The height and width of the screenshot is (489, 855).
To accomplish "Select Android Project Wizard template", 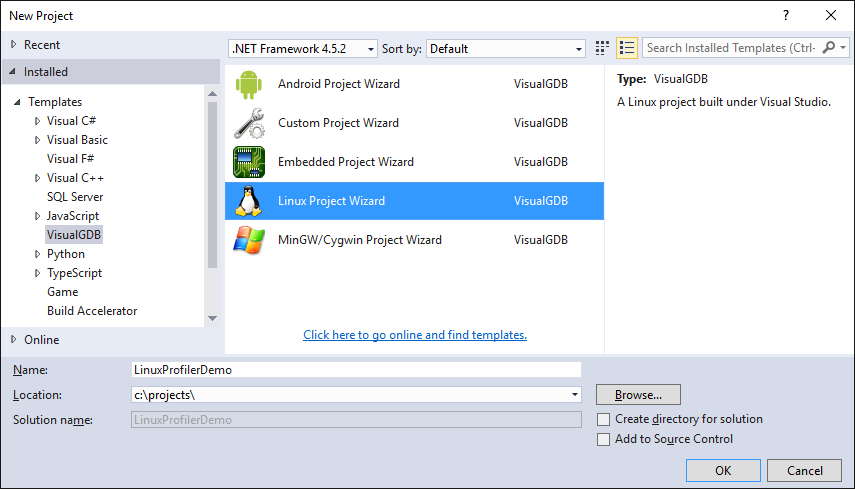I will tap(414, 84).
